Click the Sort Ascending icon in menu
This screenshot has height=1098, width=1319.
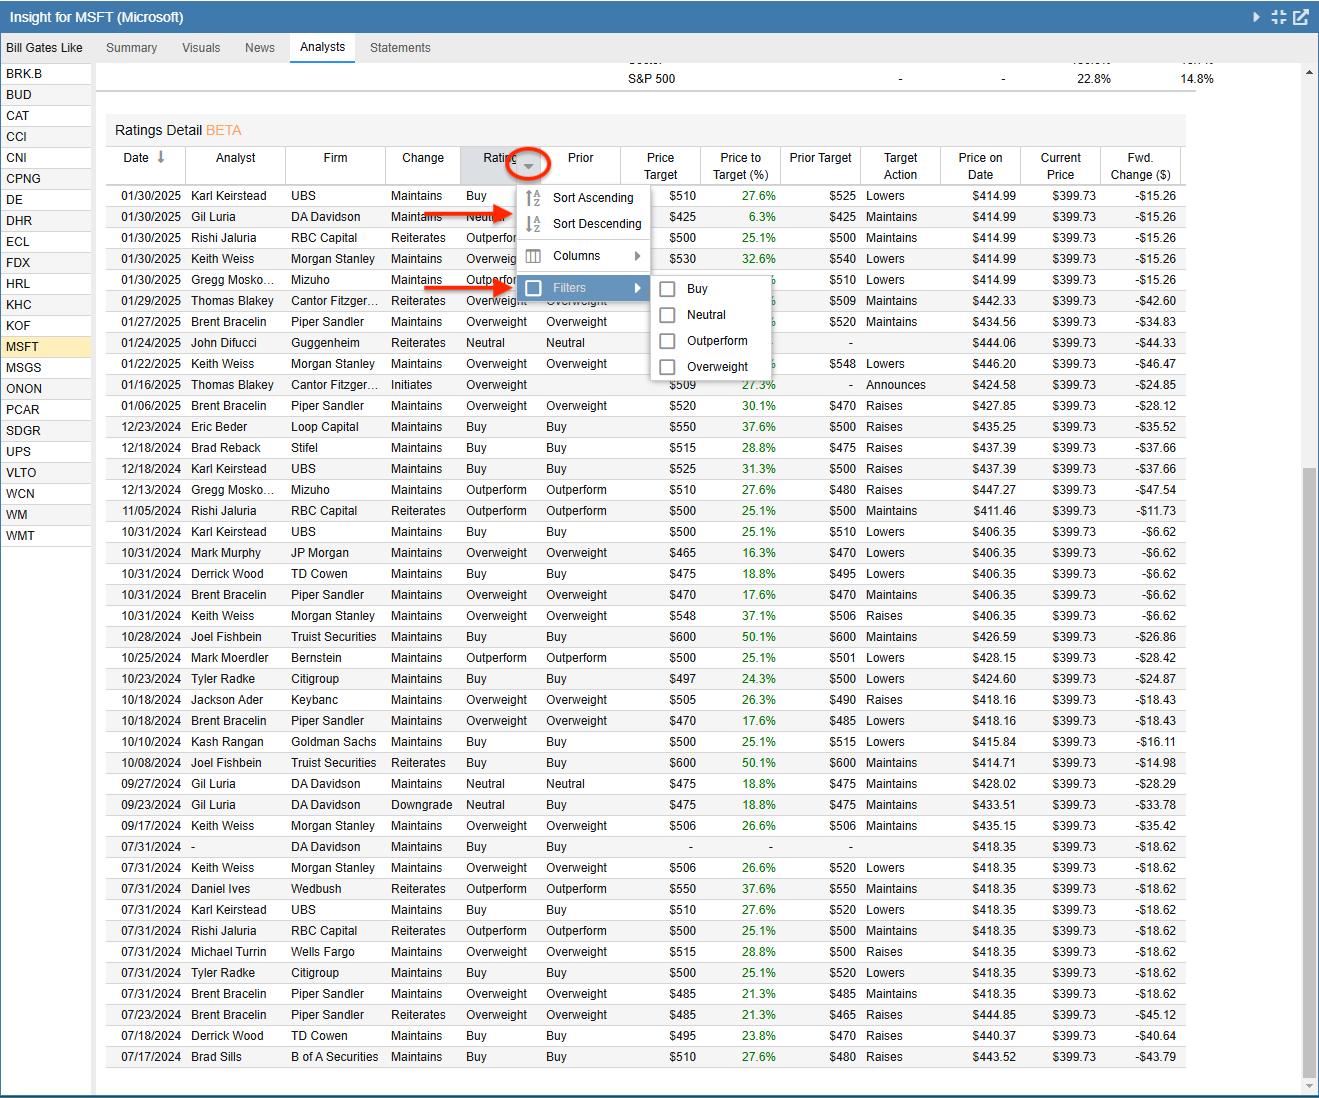pos(533,198)
